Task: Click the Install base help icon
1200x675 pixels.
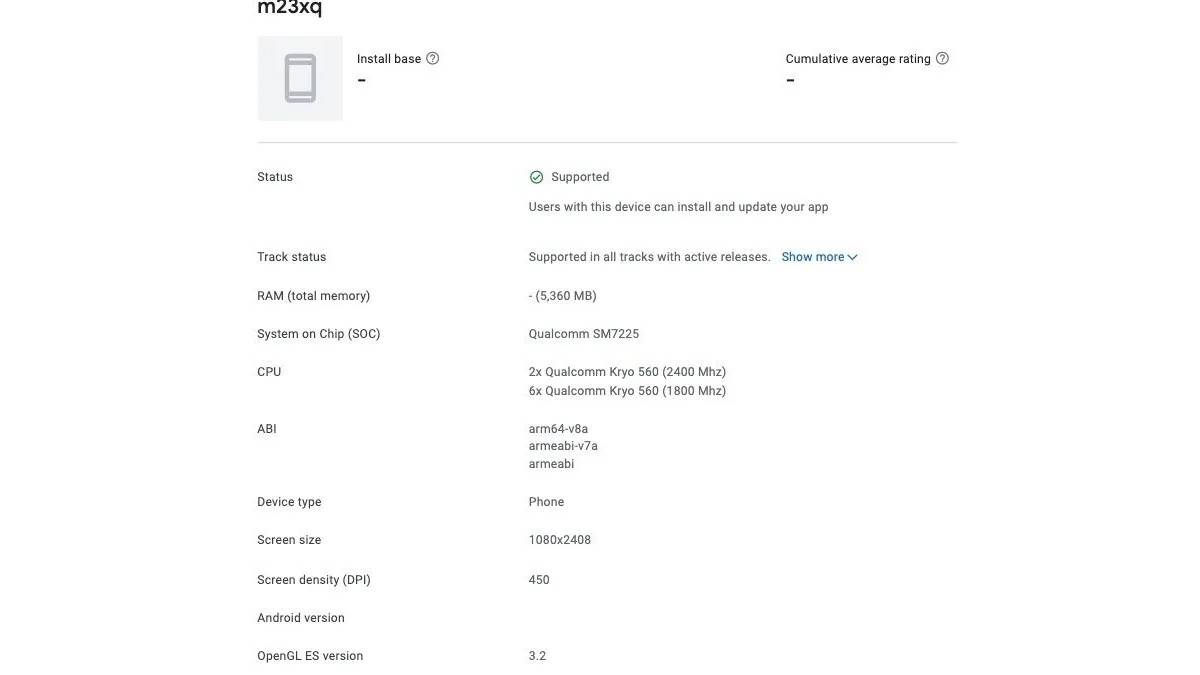Action: click(x=433, y=58)
